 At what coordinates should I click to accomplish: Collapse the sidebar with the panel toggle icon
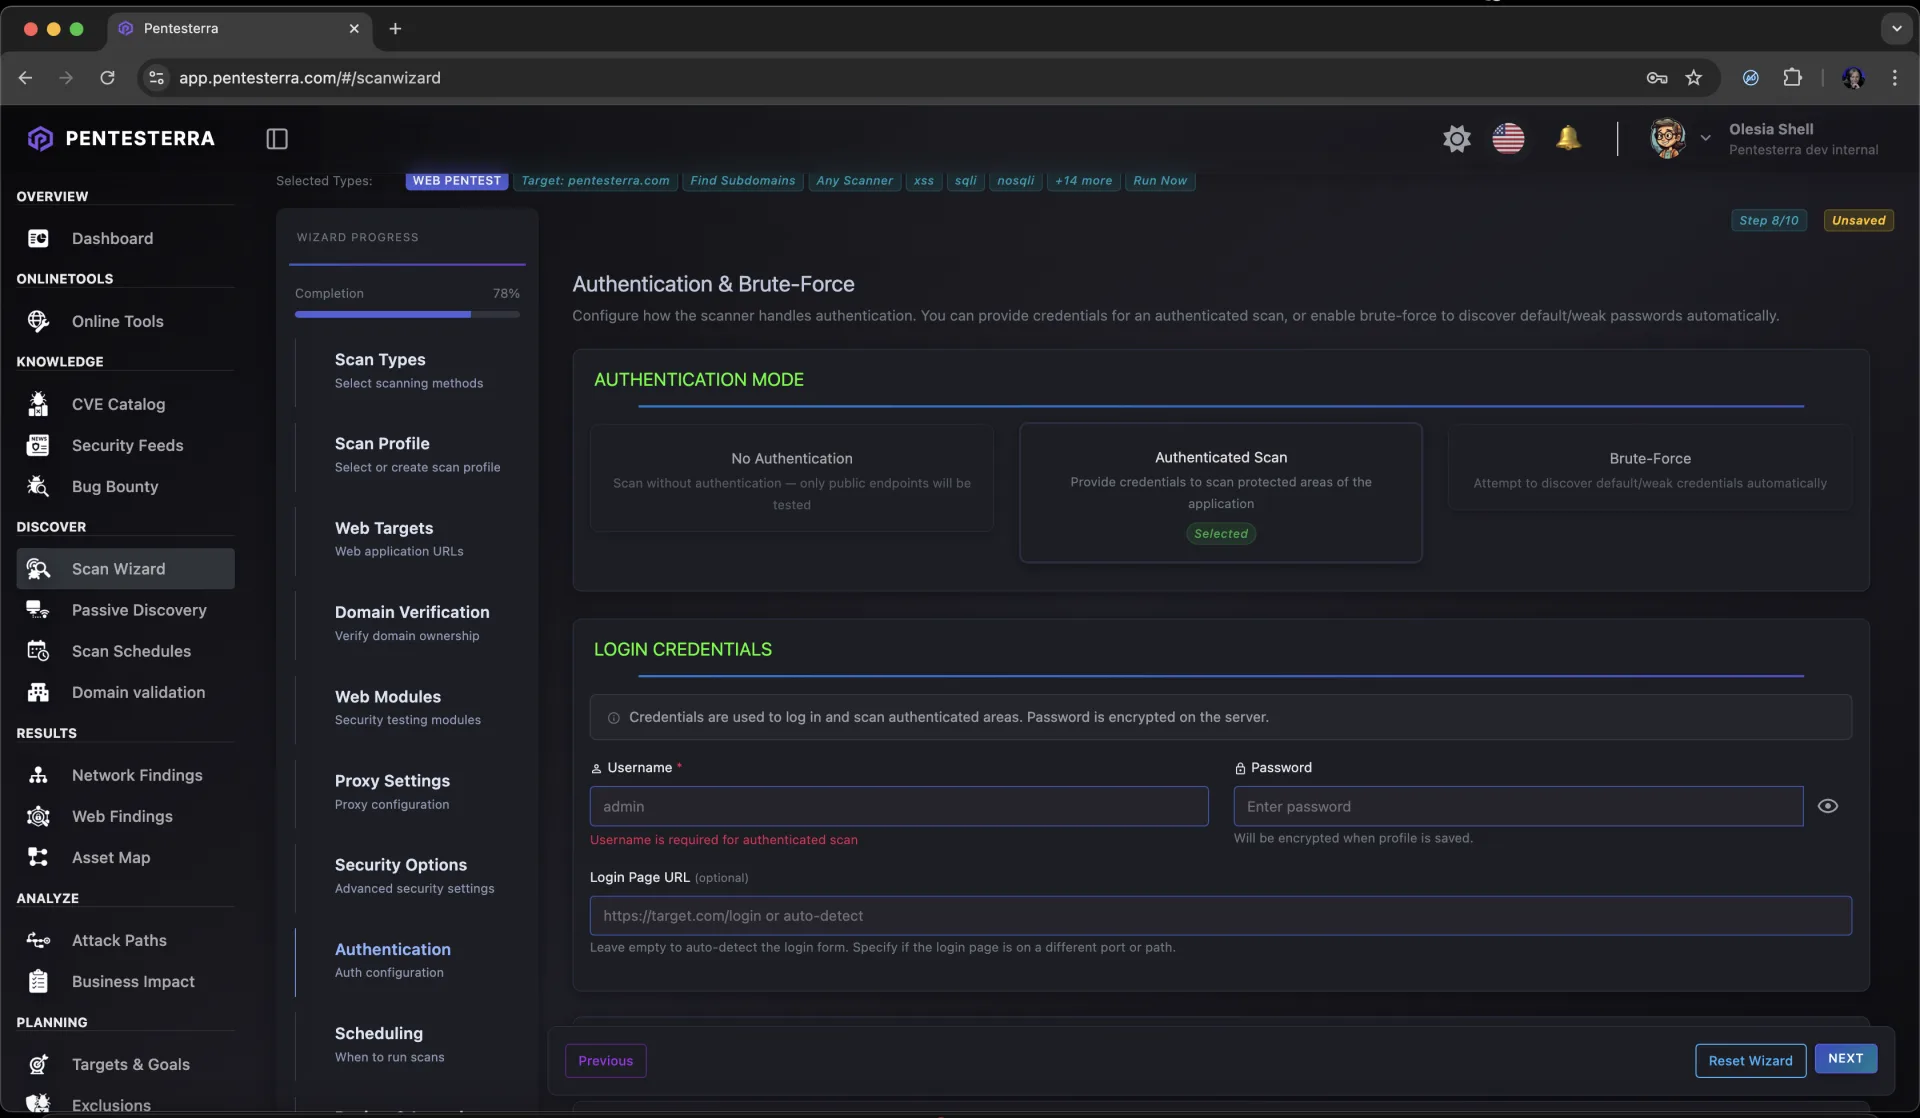(x=277, y=139)
